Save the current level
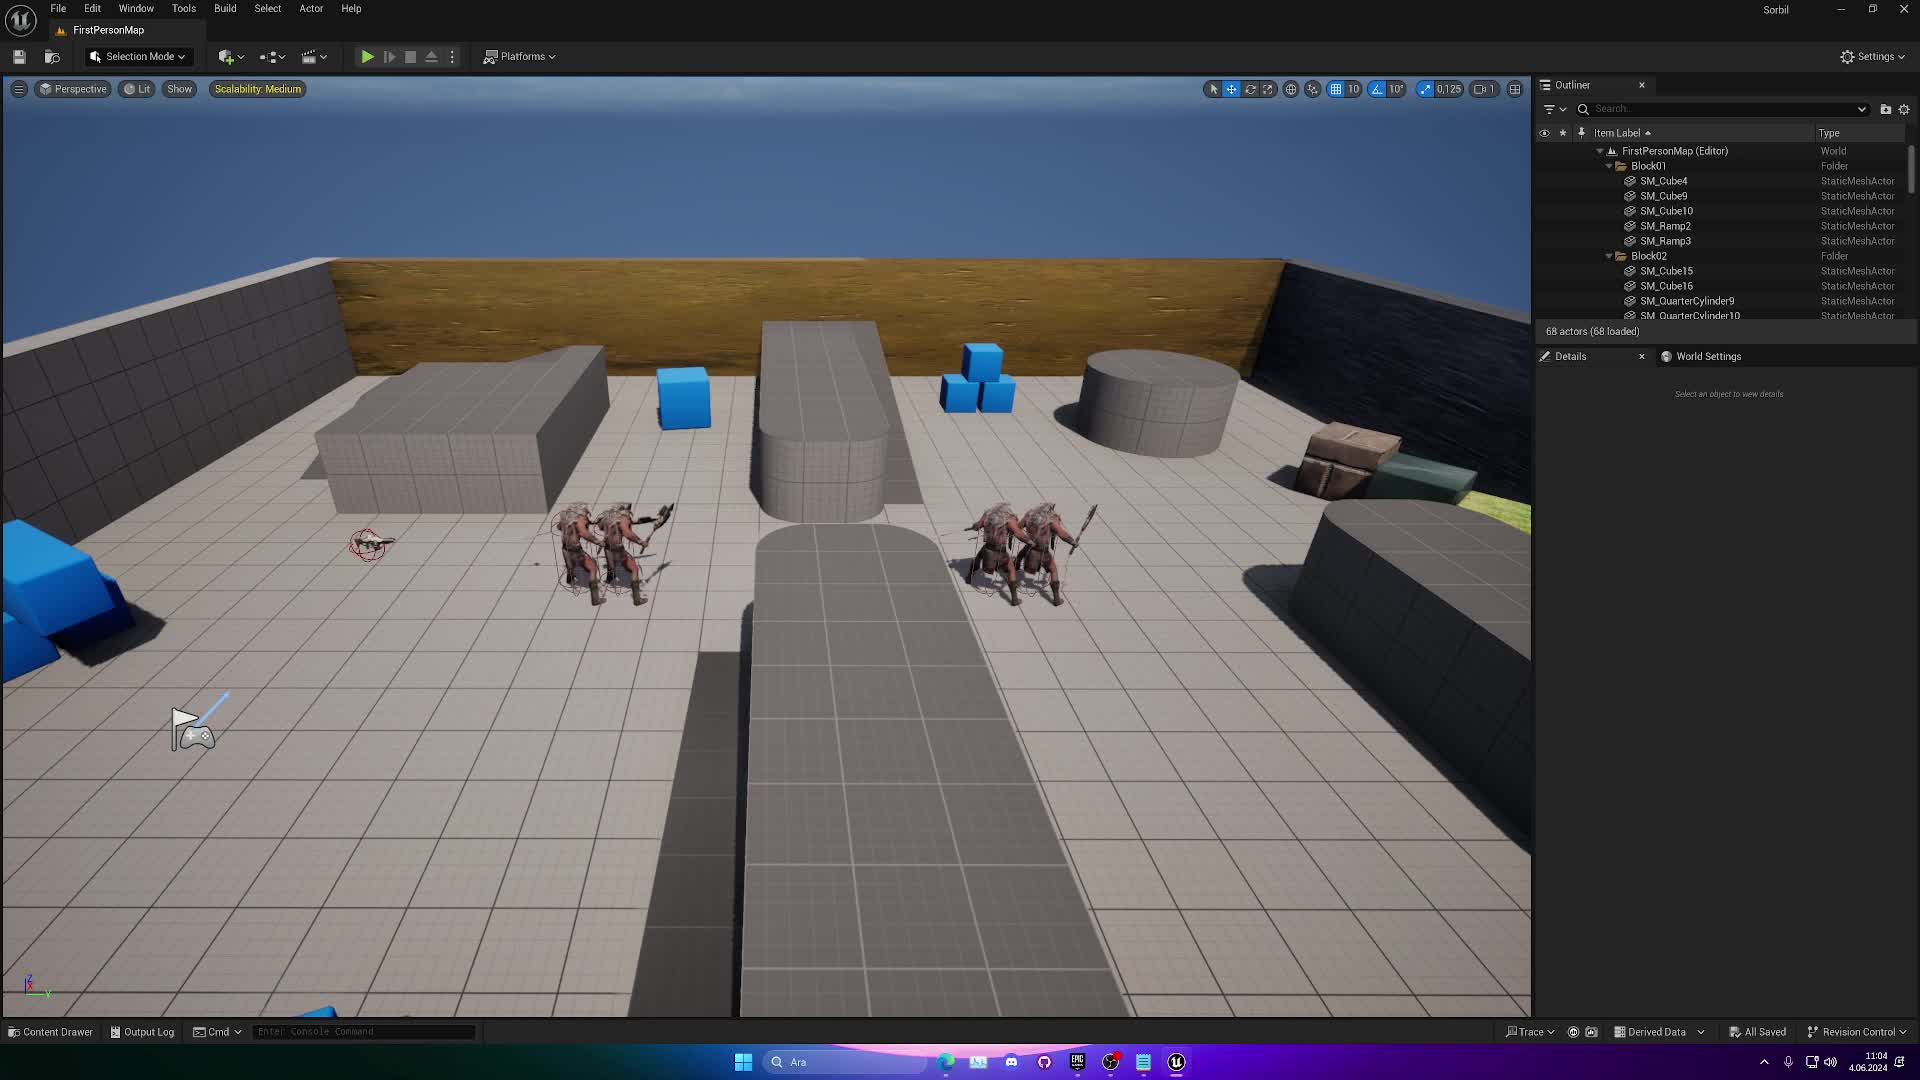The width and height of the screenshot is (1920, 1080). click(19, 57)
